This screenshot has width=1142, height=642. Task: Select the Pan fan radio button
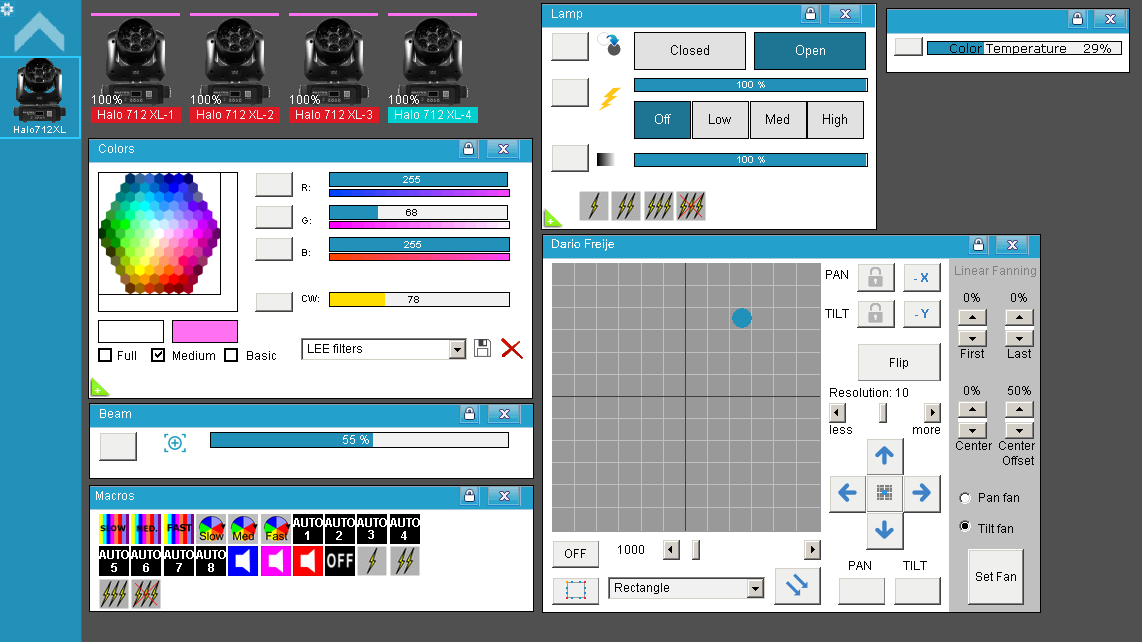tap(966, 498)
